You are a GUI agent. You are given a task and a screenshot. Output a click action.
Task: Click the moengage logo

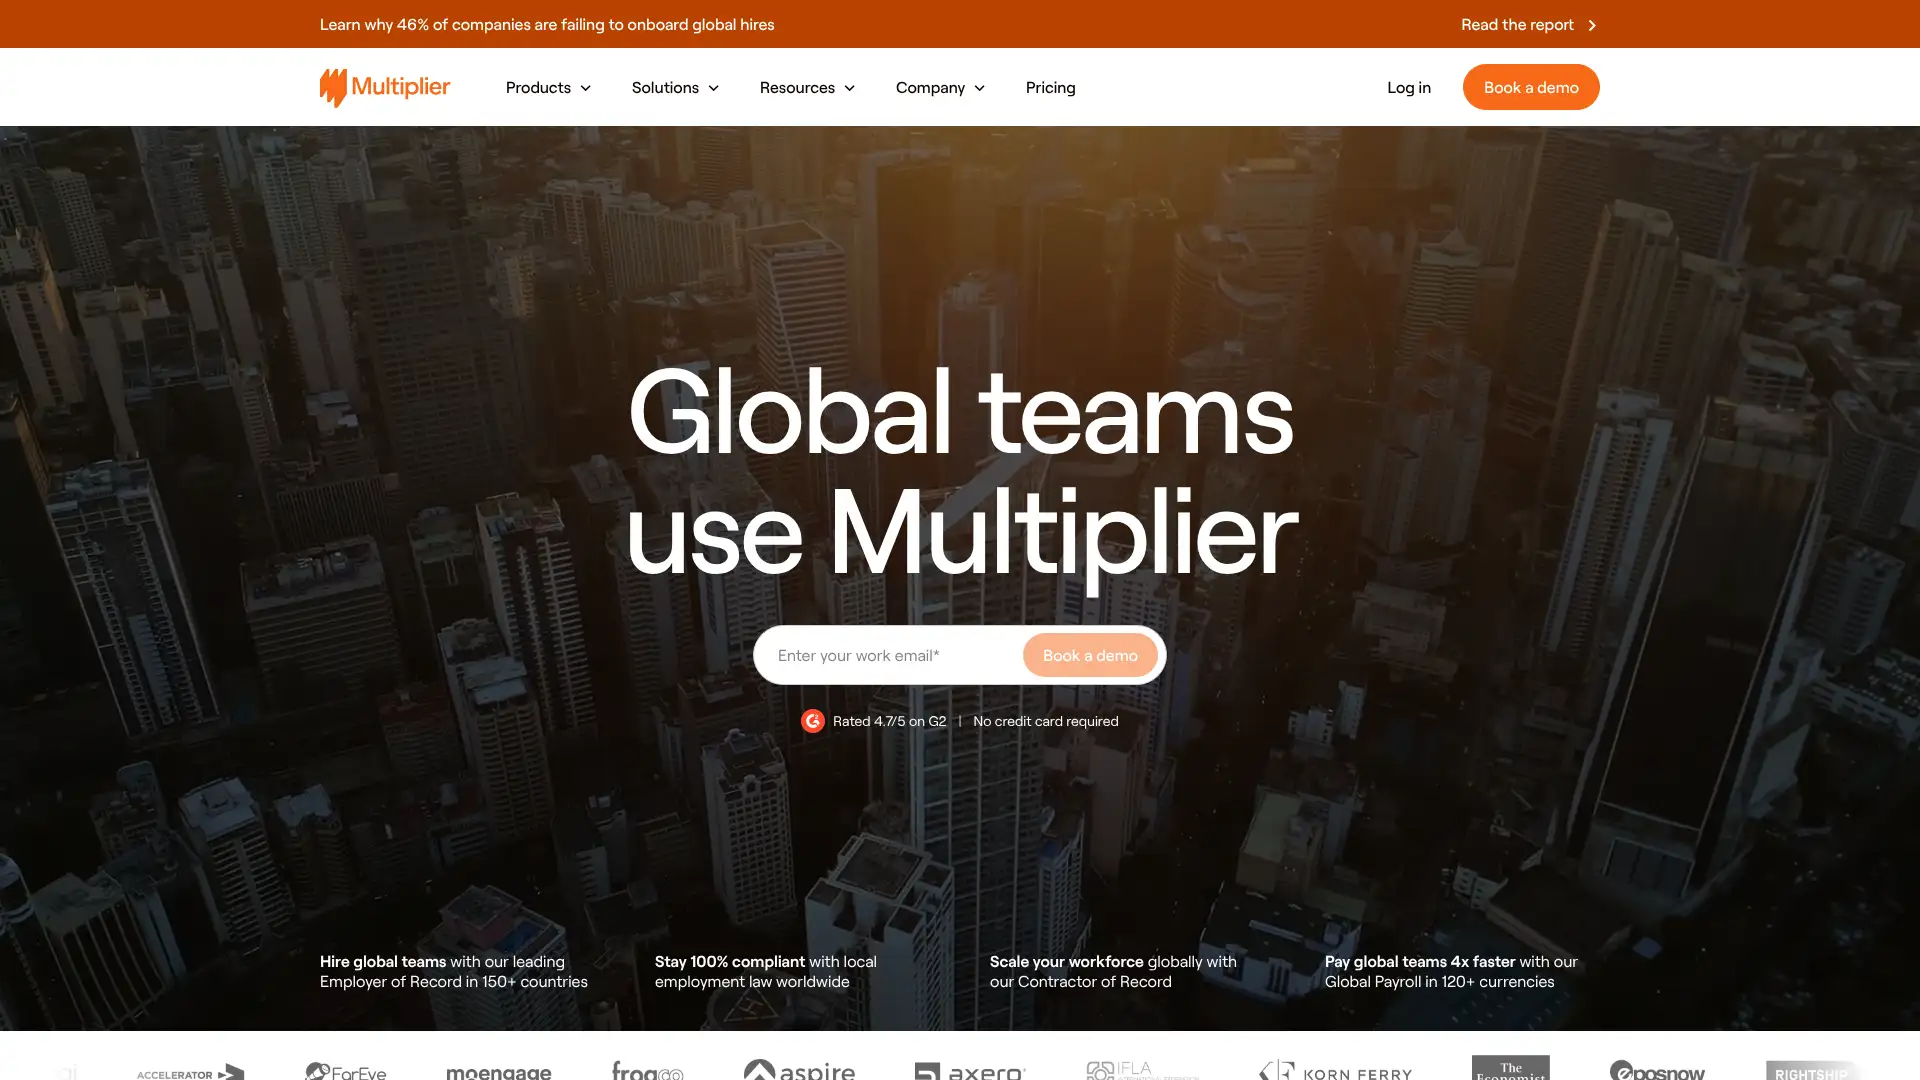[499, 1072]
